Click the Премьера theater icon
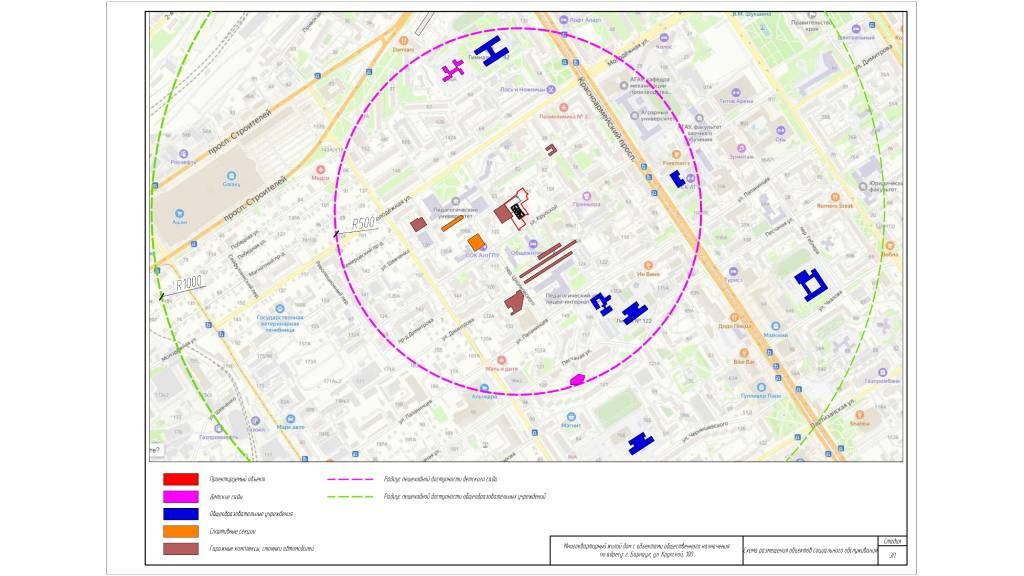The height and width of the screenshot is (576, 1024). (x=586, y=196)
